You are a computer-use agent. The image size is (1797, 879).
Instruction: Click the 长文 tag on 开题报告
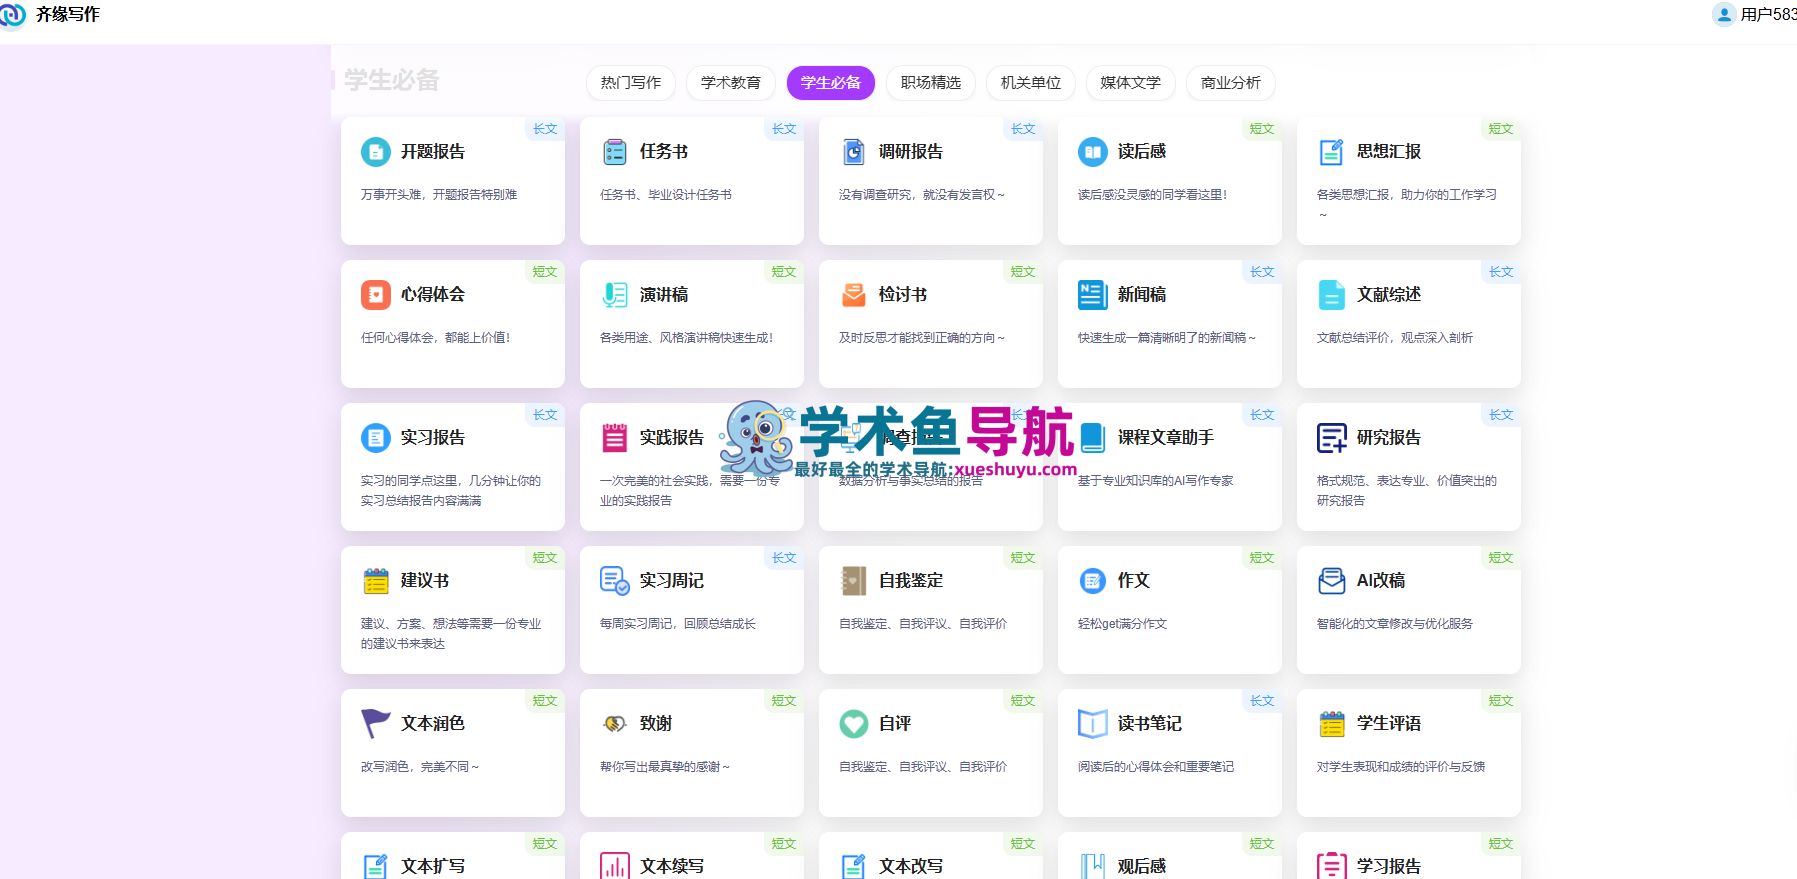pyautogui.click(x=545, y=129)
